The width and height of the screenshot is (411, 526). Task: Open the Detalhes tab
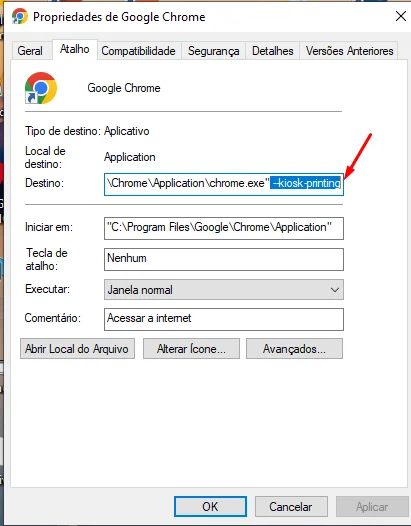[272, 51]
